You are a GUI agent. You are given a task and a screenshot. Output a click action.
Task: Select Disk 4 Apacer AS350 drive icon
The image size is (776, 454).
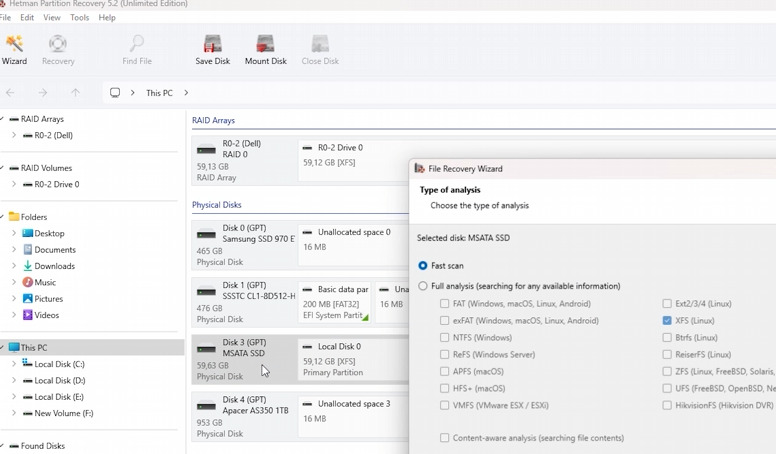click(x=206, y=405)
